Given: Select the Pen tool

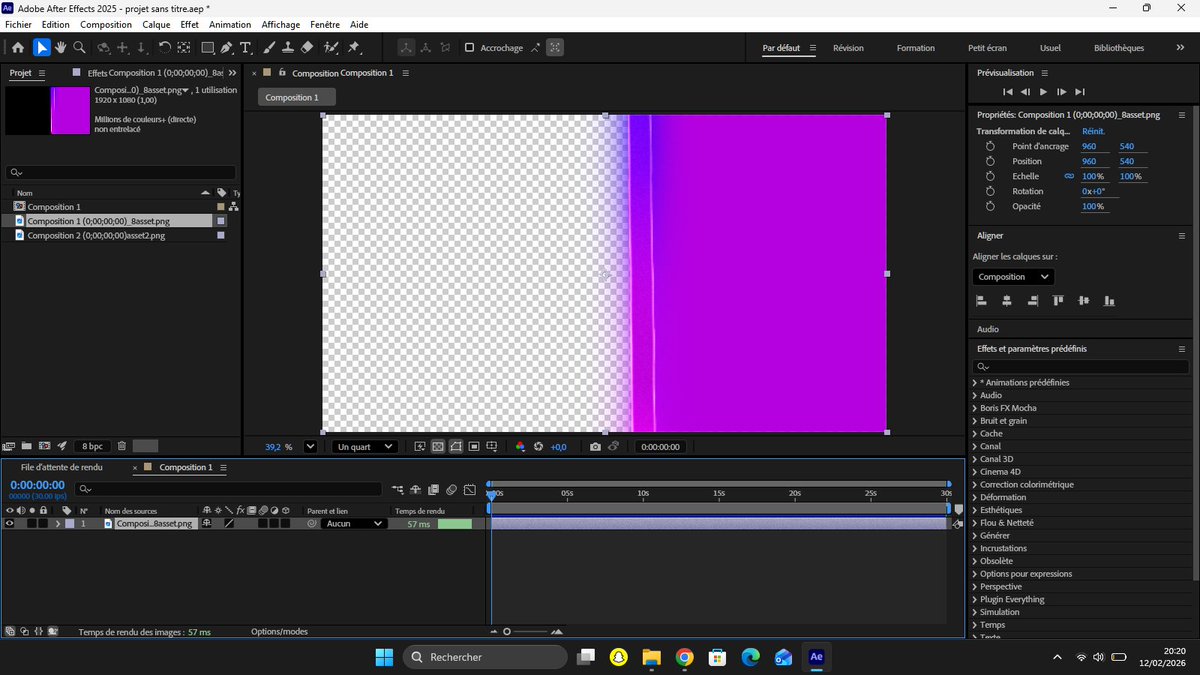Looking at the screenshot, I should [226, 47].
